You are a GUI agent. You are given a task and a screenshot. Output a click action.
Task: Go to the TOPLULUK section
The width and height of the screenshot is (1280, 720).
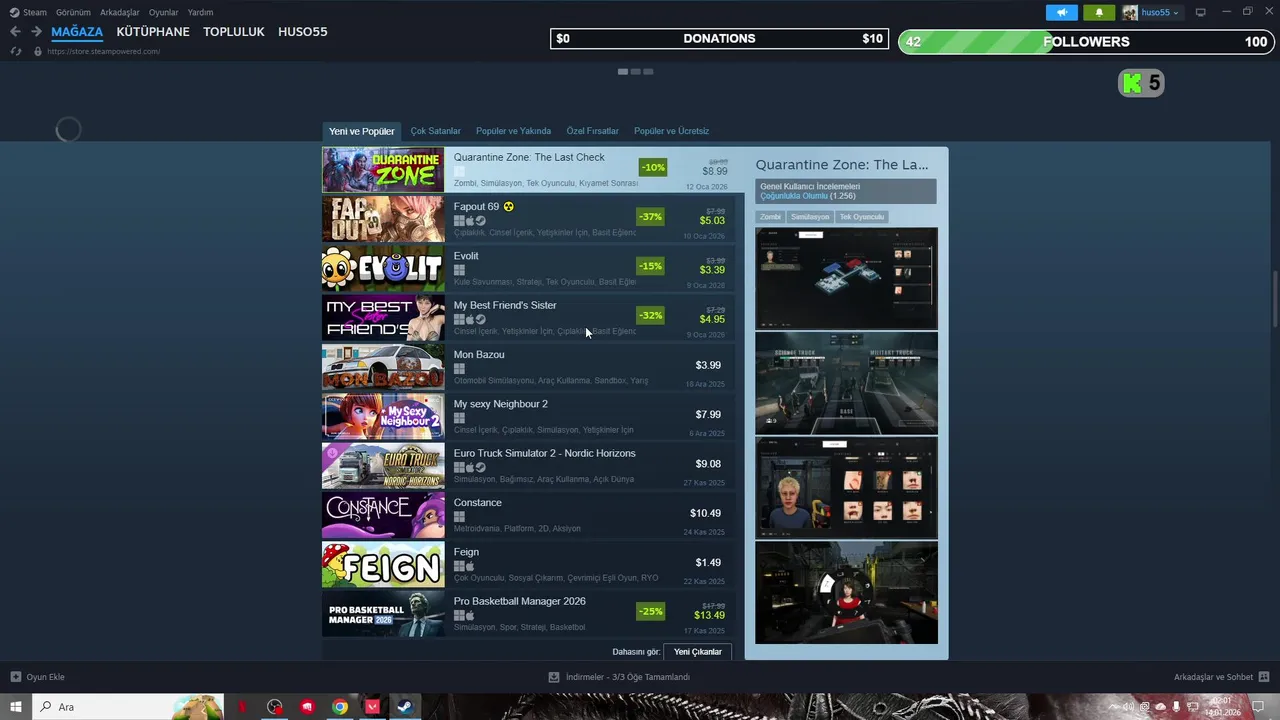click(234, 32)
